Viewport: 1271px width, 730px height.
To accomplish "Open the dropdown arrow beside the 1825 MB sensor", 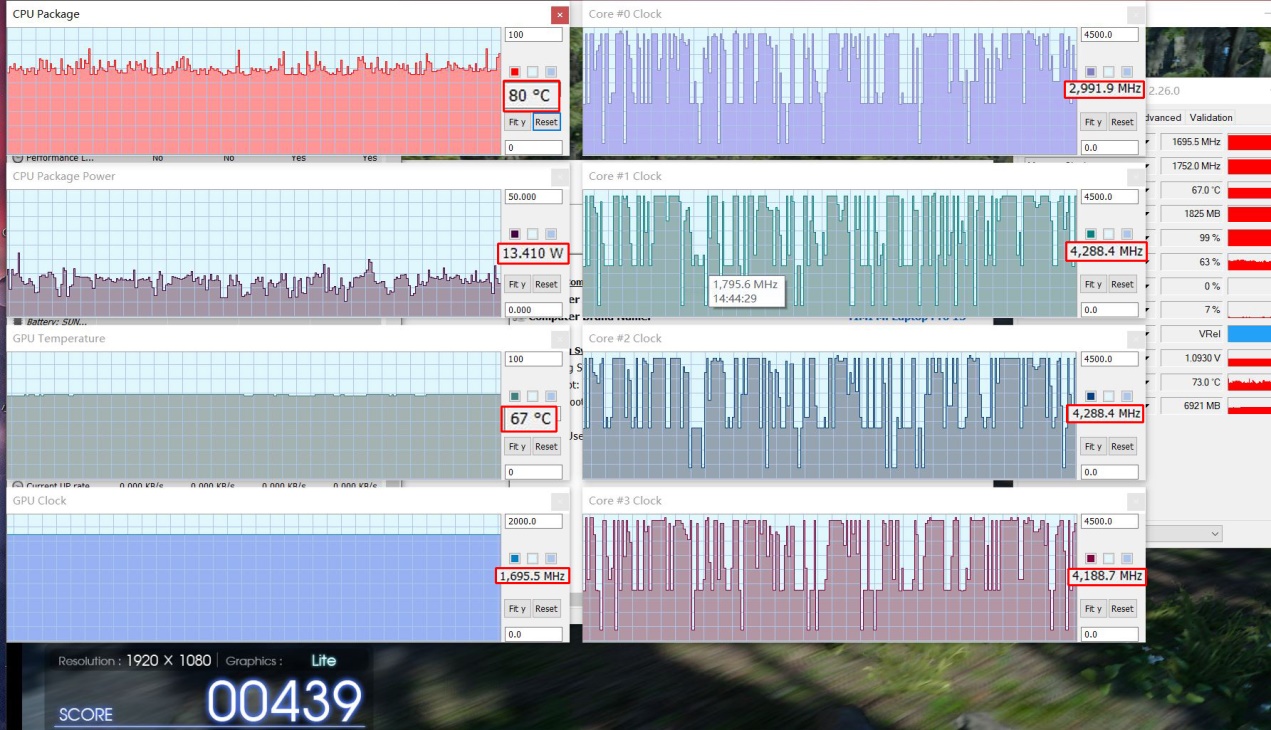I will [1148, 214].
